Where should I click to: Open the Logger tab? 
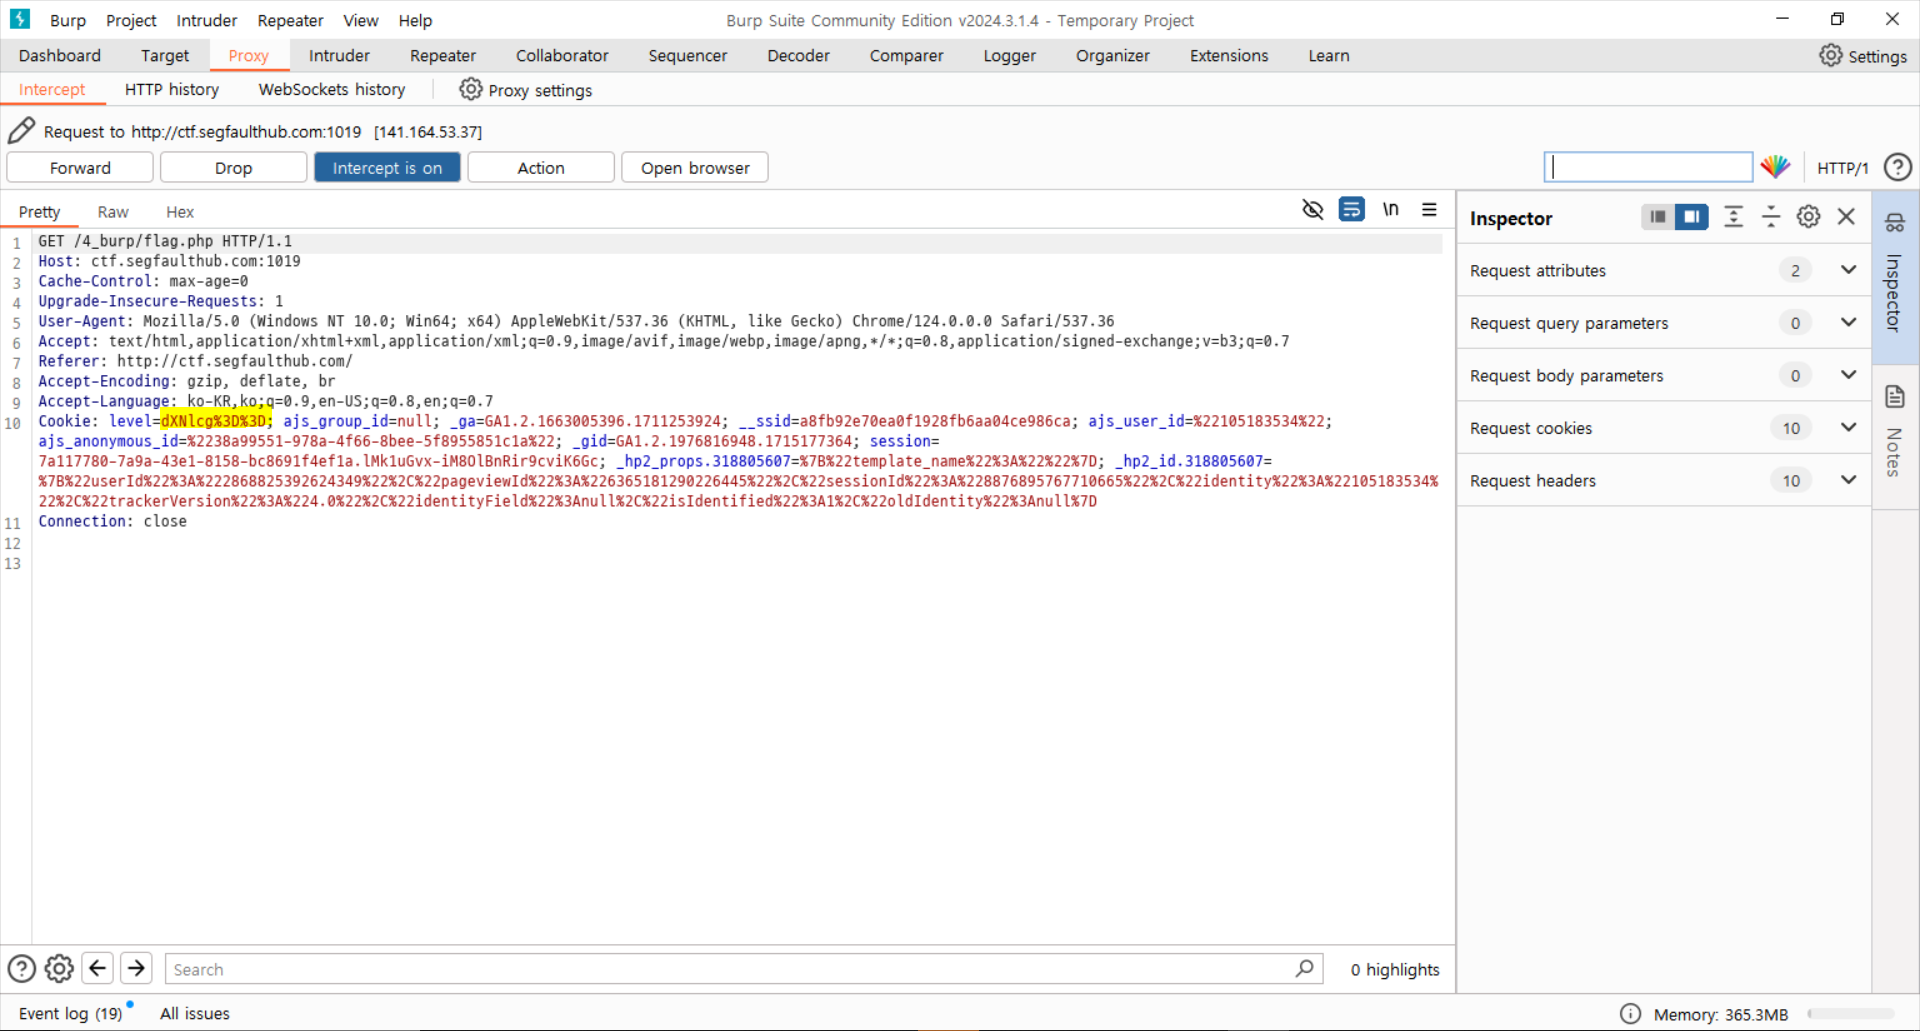pos(1009,55)
